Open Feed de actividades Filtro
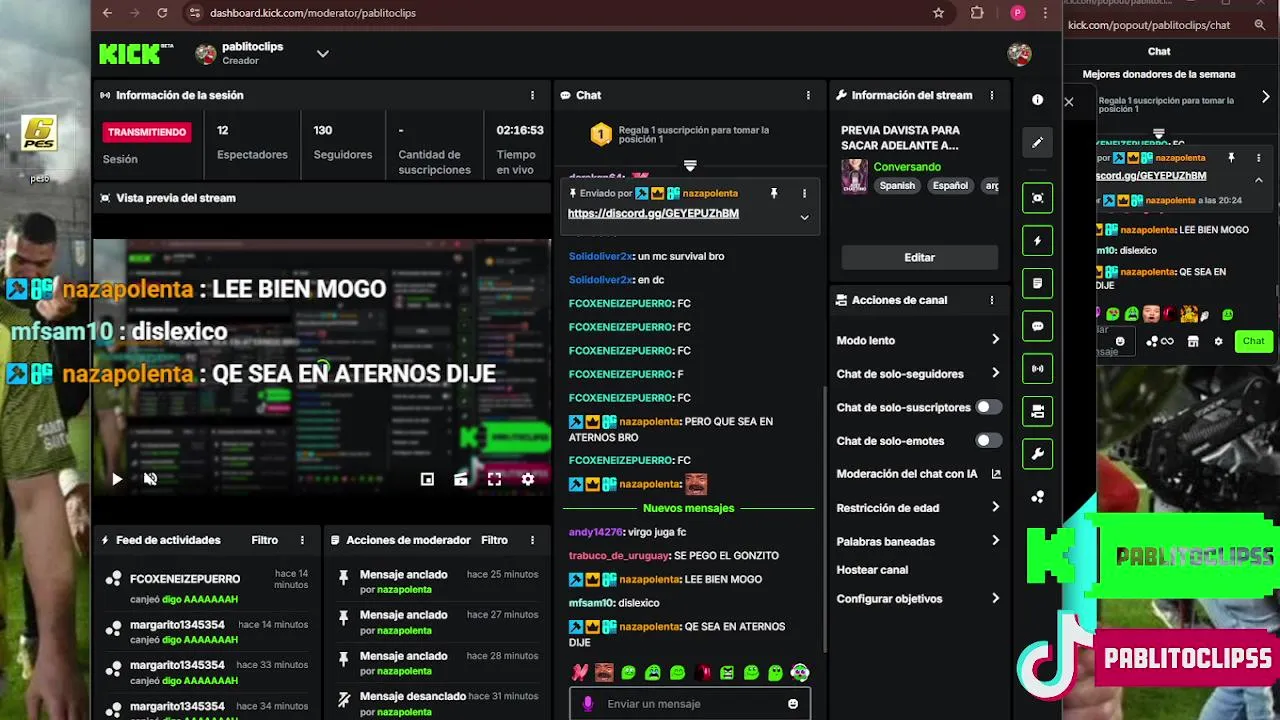This screenshot has height=720, width=1280. coord(264,540)
